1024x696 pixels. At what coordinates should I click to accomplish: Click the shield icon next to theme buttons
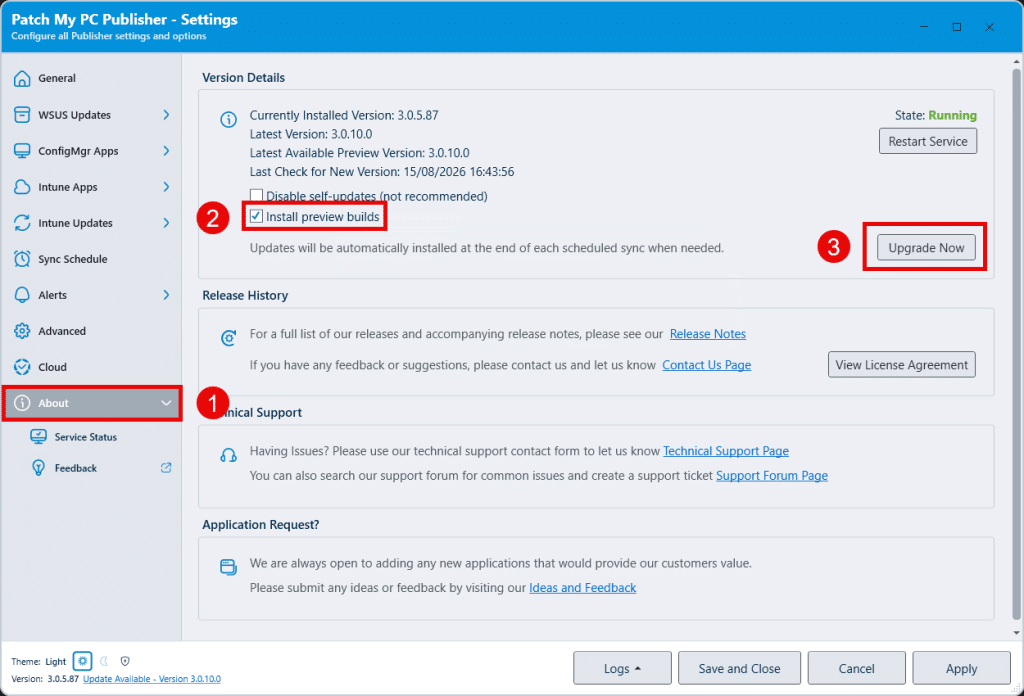(x=125, y=661)
